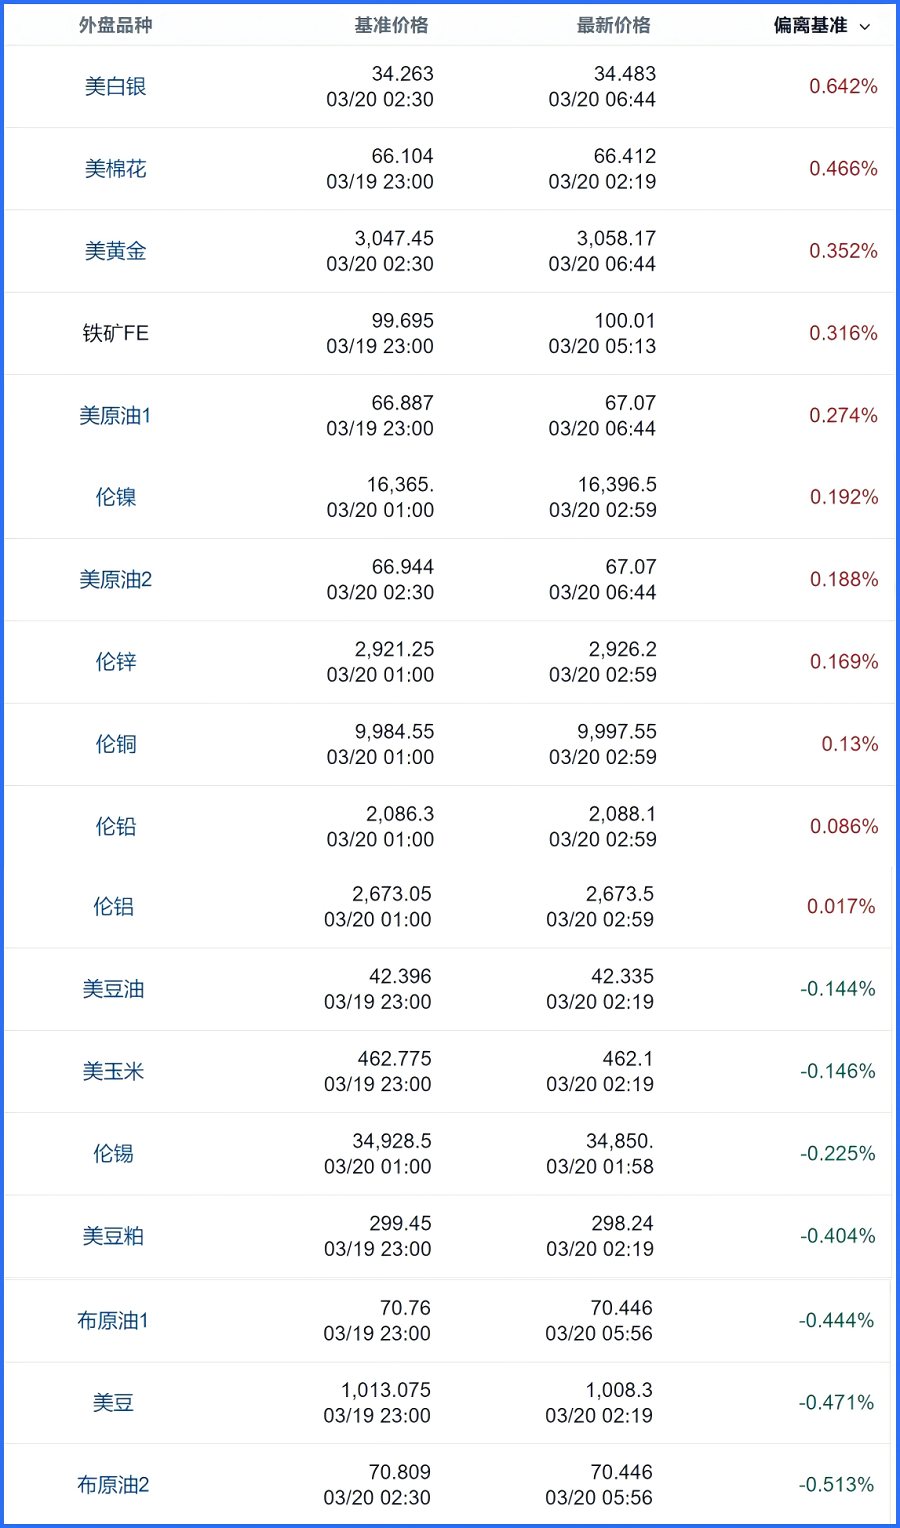Screen dimensions: 900x1528
Task: Select the 外盘品种 column header
Action: click(115, 25)
